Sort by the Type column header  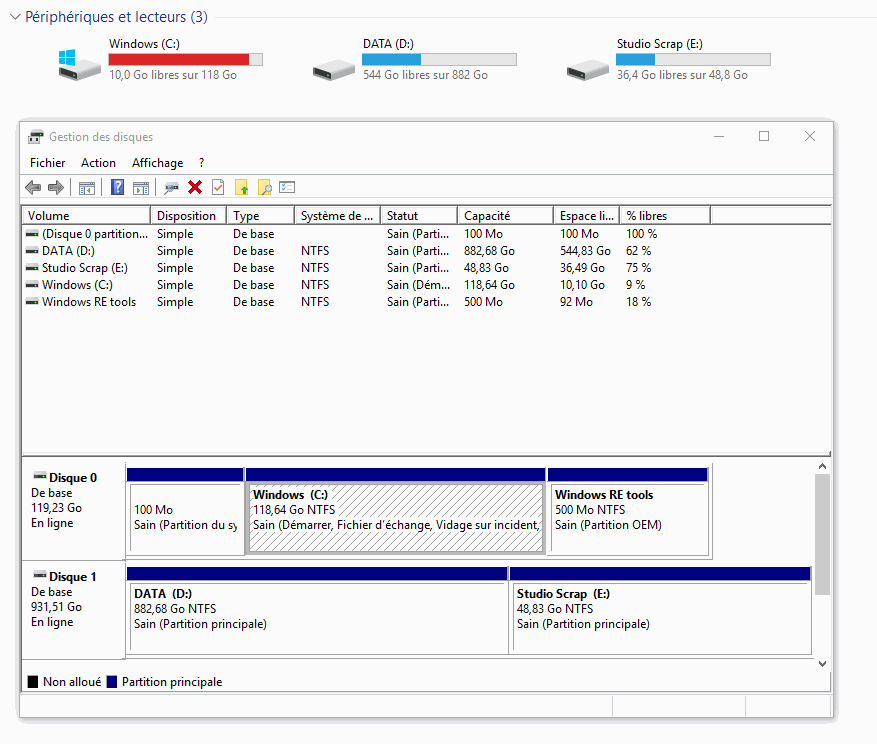click(260, 215)
